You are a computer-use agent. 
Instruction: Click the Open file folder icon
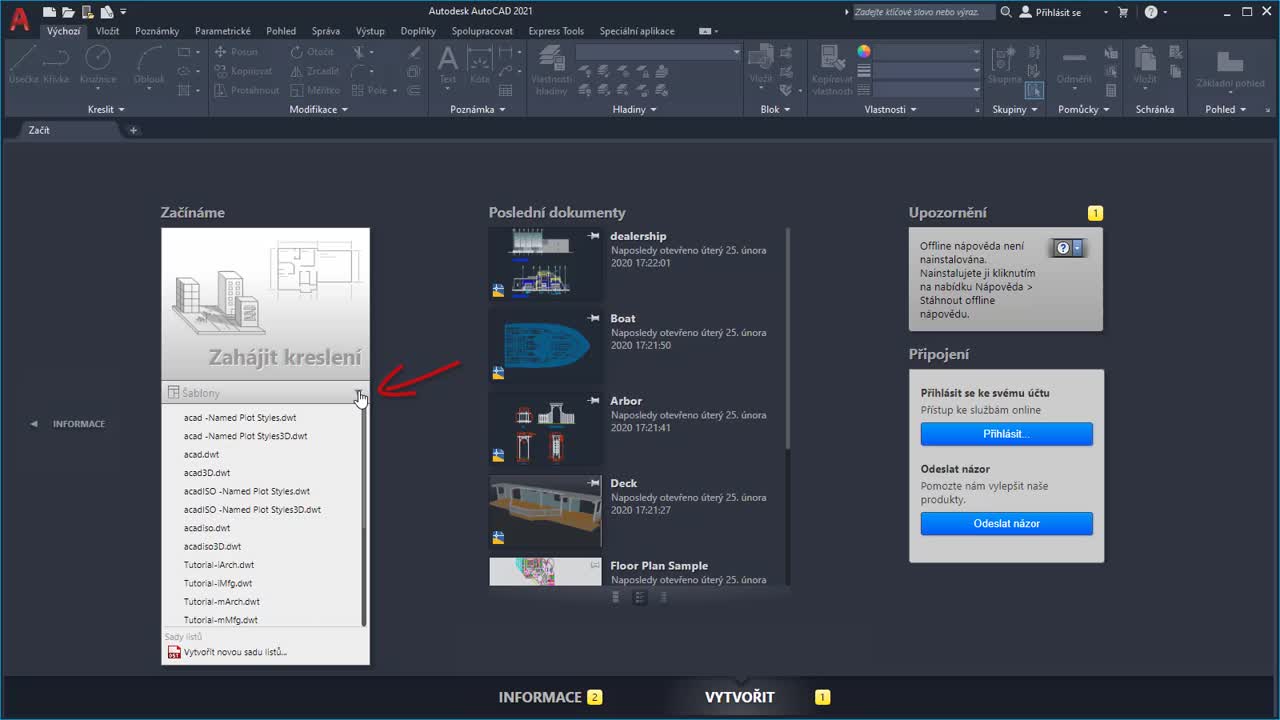coord(68,12)
